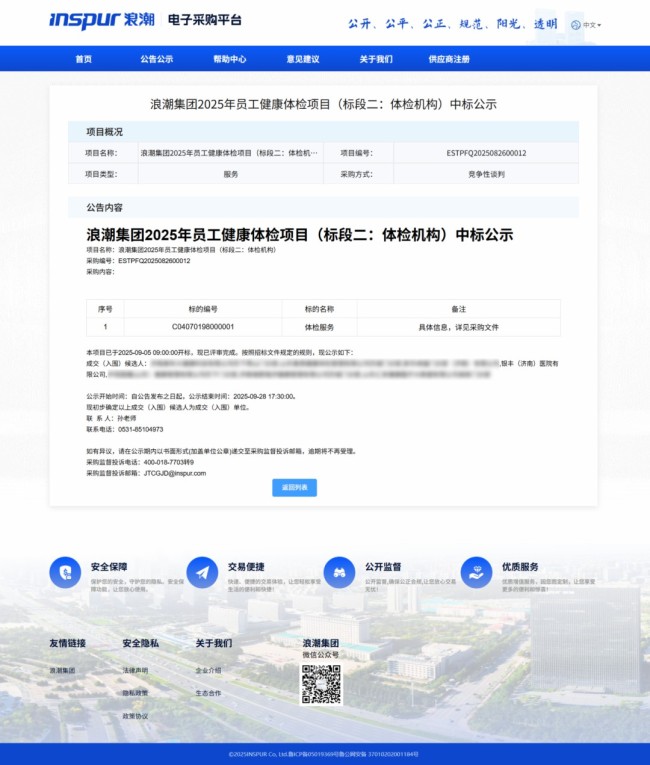Click the 友情链接 footer heading

(x=67, y=644)
